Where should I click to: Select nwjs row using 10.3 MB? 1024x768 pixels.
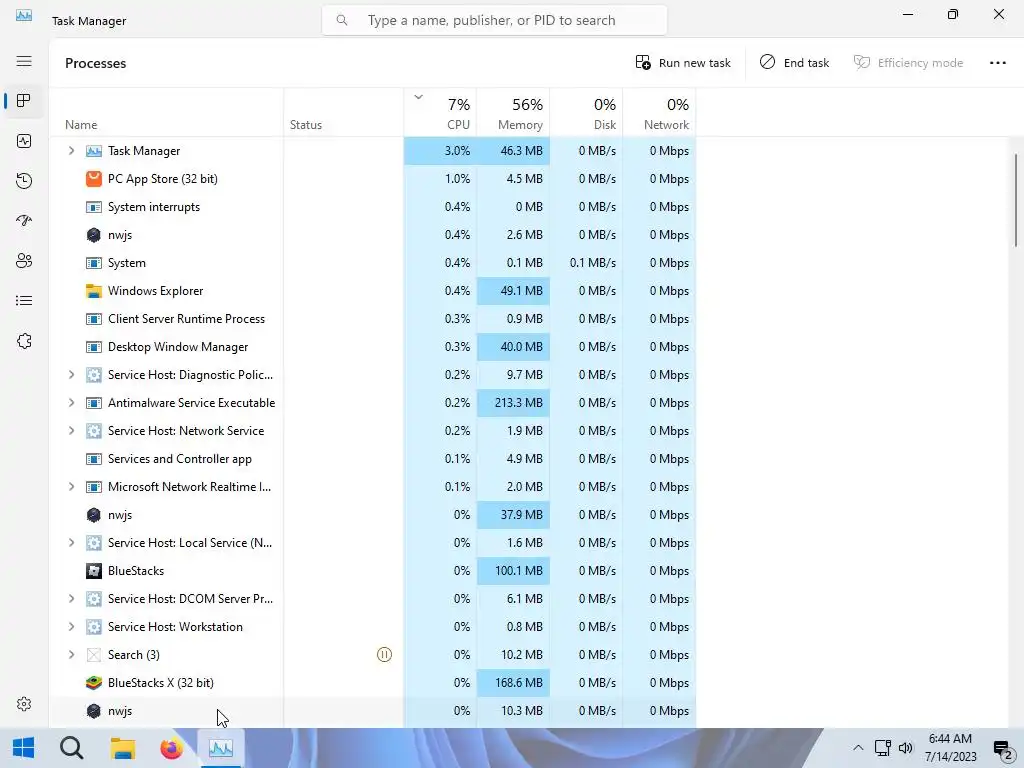[x=372, y=711]
